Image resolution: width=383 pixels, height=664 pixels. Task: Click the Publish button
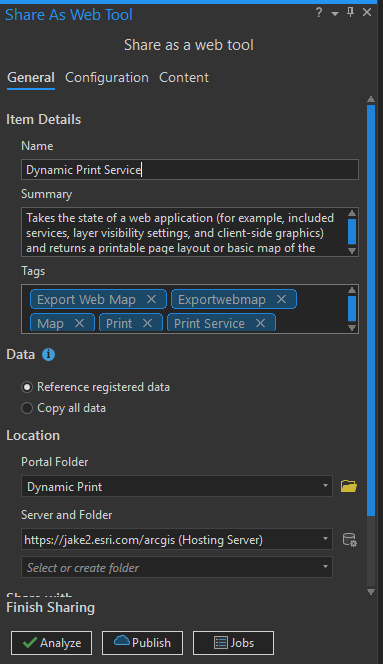point(142,643)
